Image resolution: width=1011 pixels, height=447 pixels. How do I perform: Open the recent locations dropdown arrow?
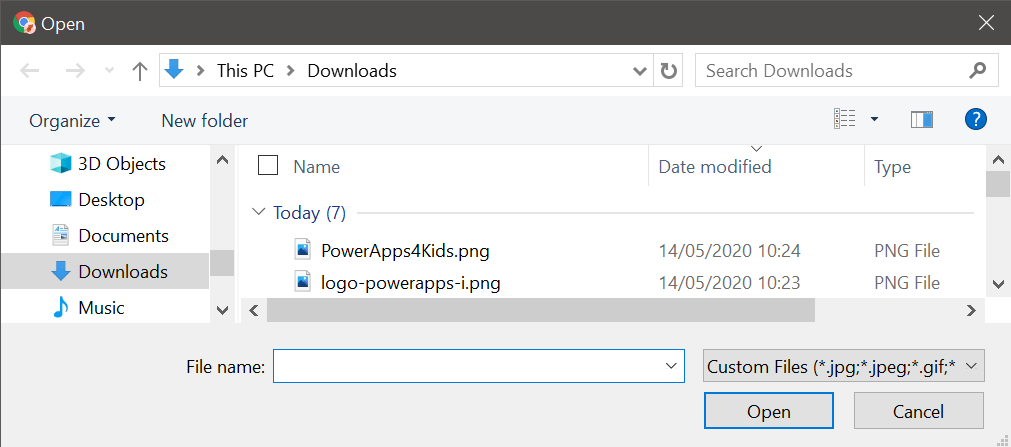coord(110,70)
